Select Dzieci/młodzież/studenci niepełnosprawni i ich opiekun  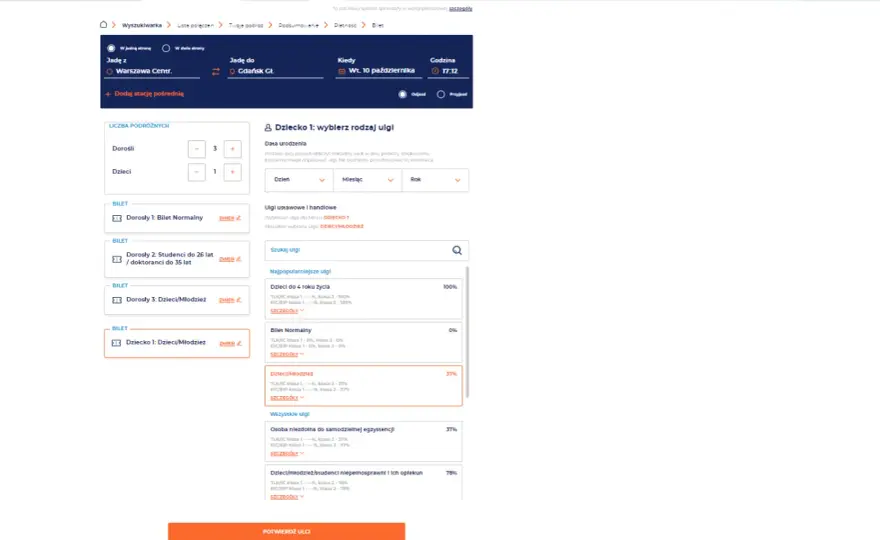[x=363, y=482]
